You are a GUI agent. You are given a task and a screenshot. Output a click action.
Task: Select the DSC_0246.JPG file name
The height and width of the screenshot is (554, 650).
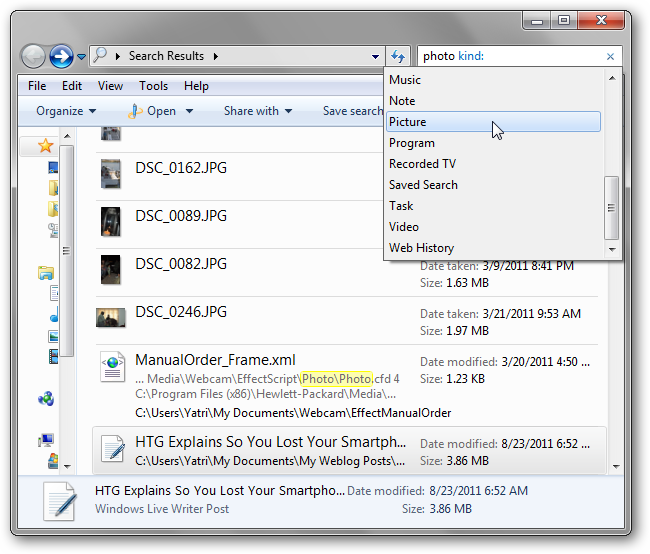[181, 312]
